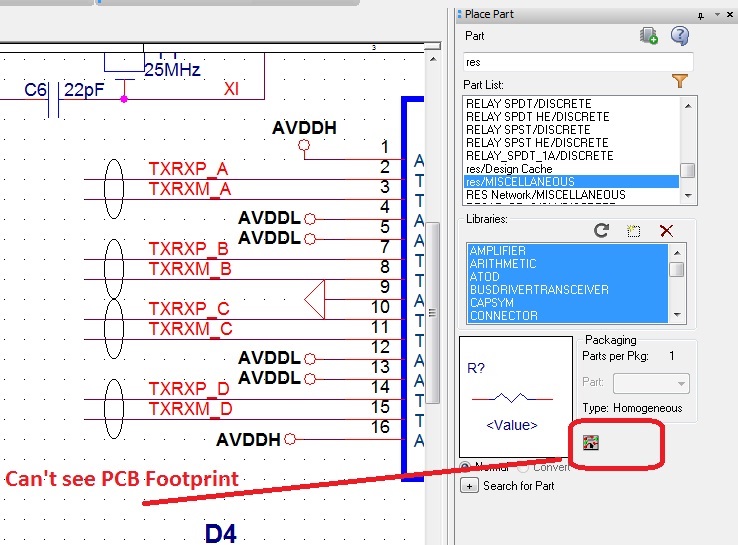Select the Convert radio button
Viewport: 738px width, 545px height.
pos(525,466)
